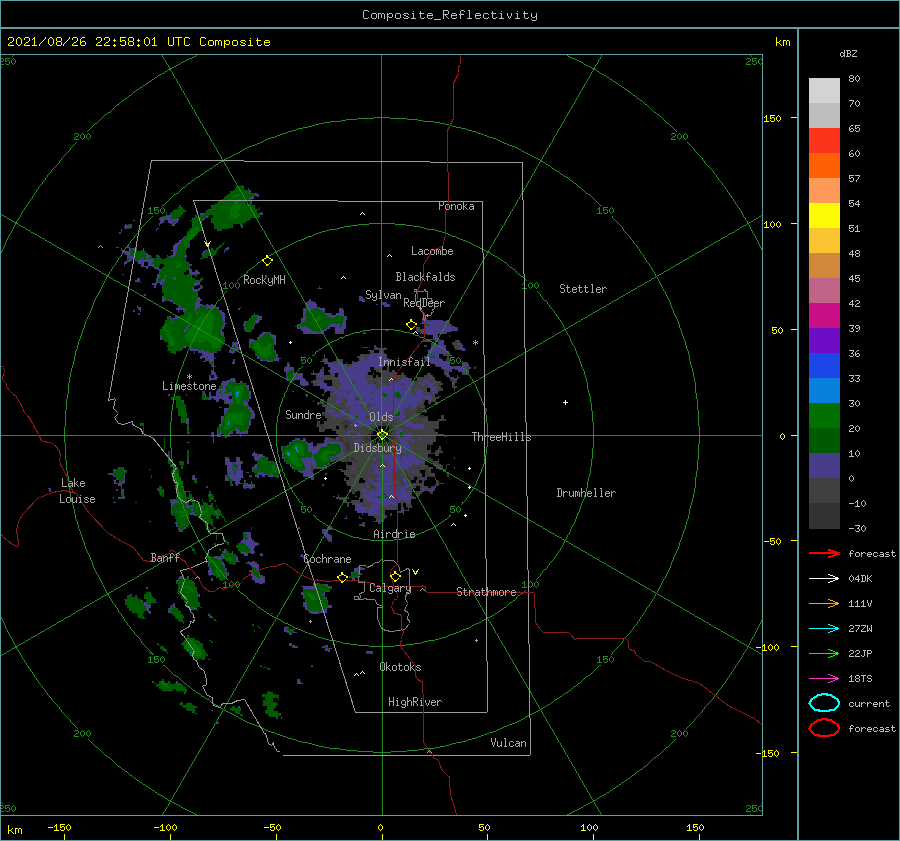Image resolution: width=900 pixels, height=841 pixels.
Task: Click the Lake Louise label
Action: (x=77, y=491)
